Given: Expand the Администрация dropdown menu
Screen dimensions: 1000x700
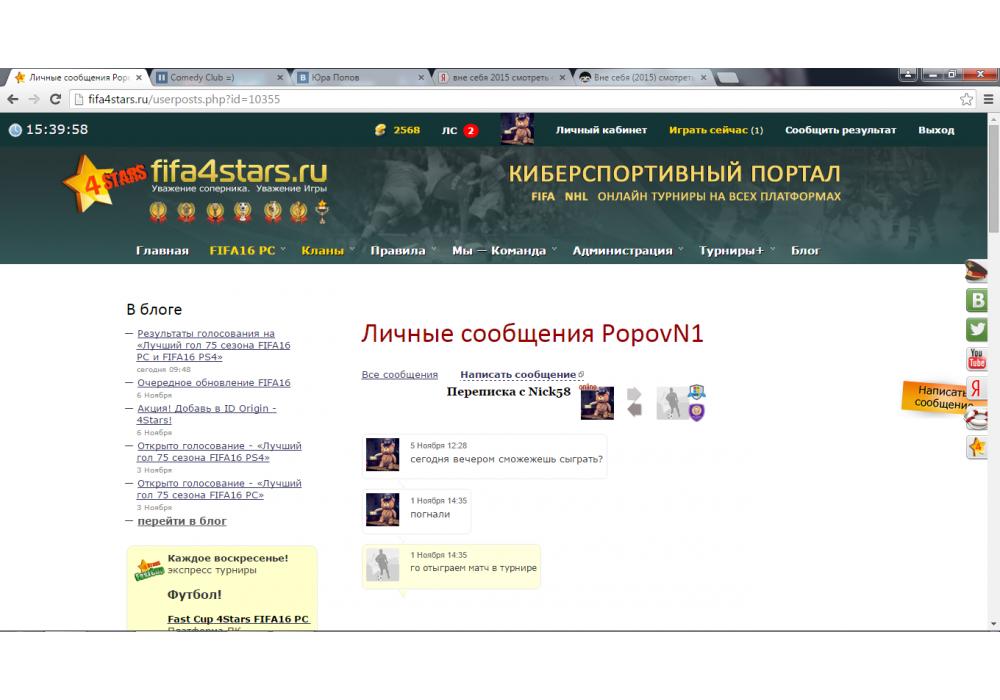Looking at the screenshot, I should coord(627,251).
